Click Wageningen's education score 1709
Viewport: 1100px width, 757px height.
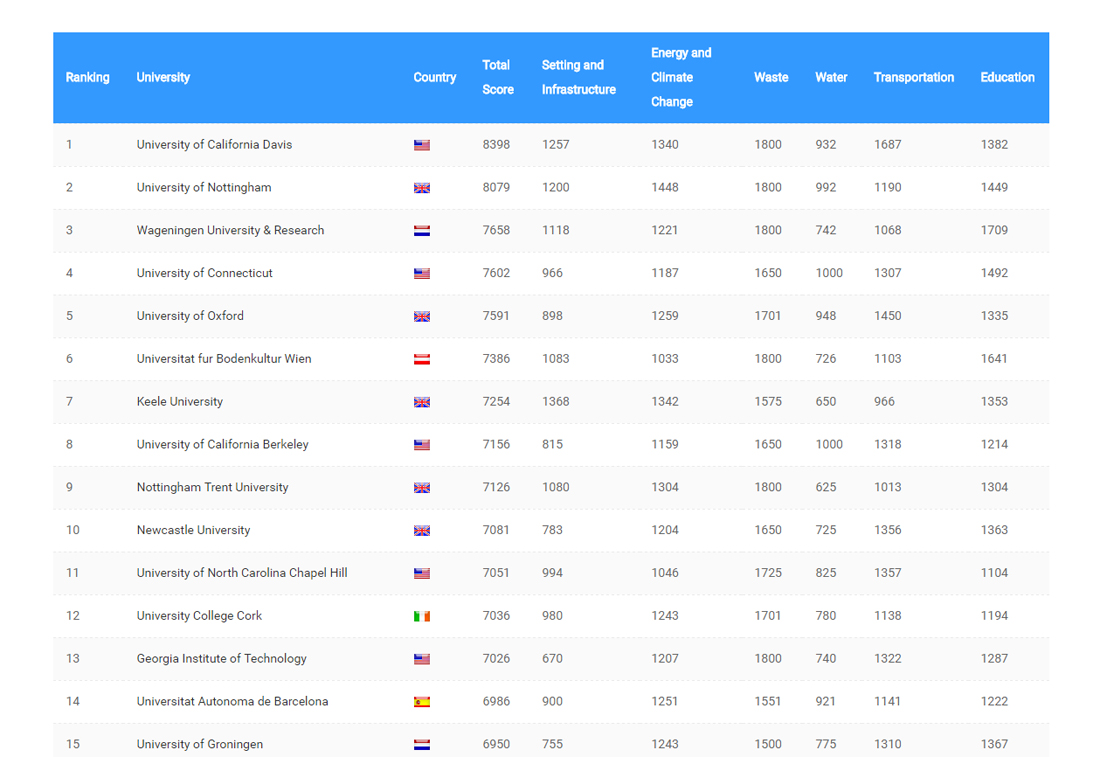point(994,230)
